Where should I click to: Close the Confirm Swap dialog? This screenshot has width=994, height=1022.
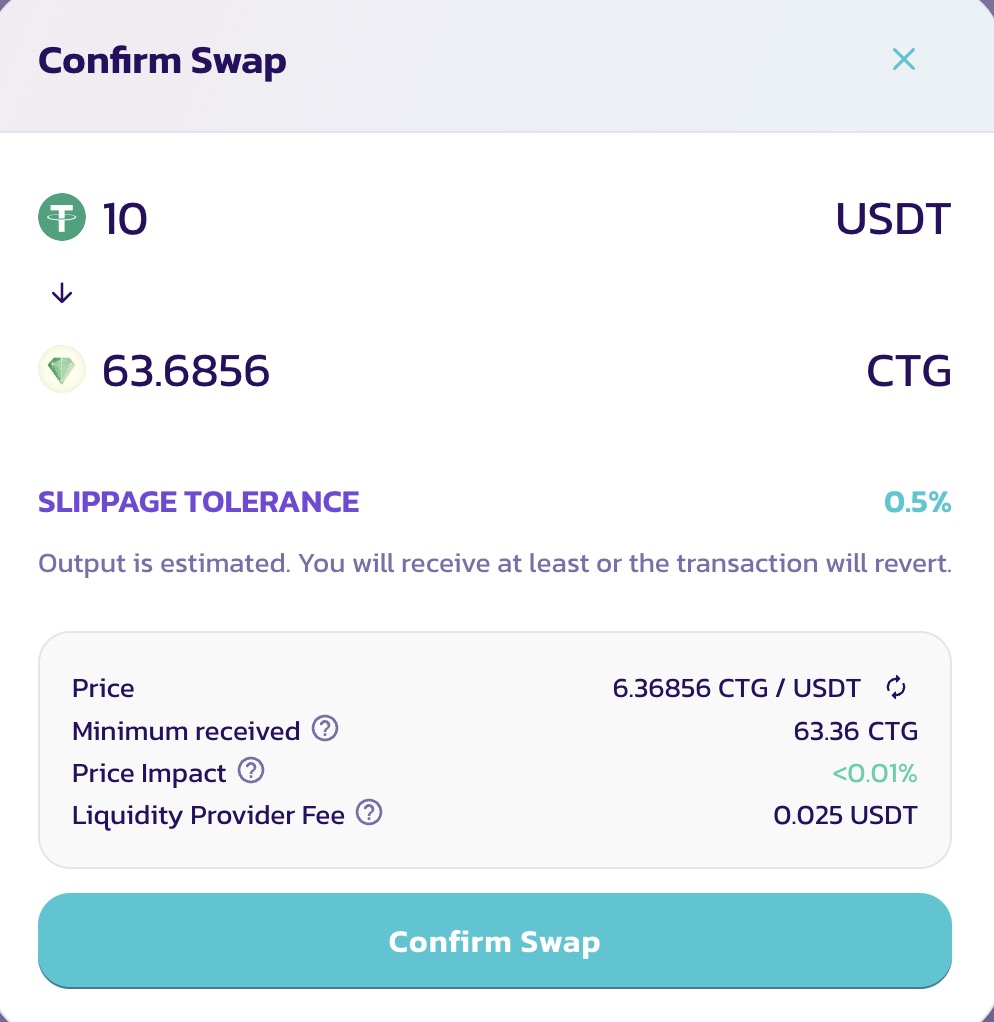903,60
